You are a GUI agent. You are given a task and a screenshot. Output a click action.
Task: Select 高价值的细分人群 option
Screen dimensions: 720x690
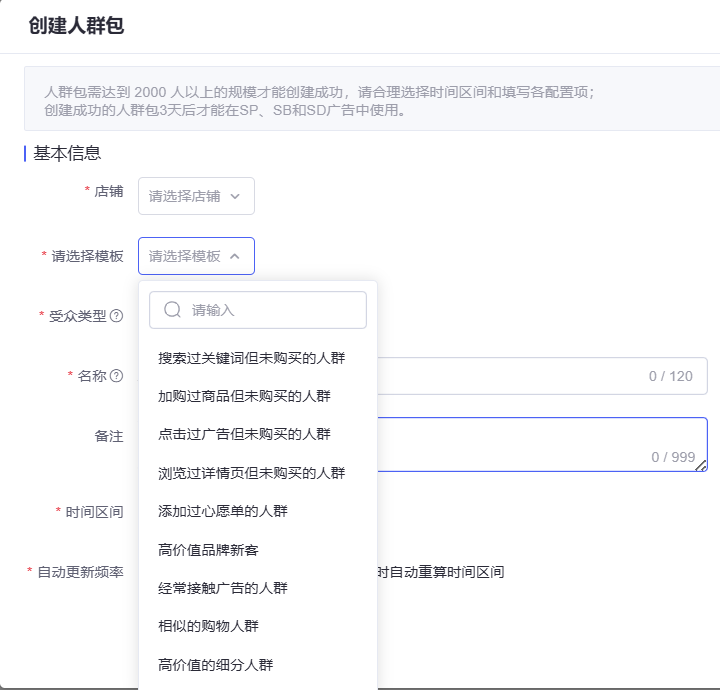point(215,665)
